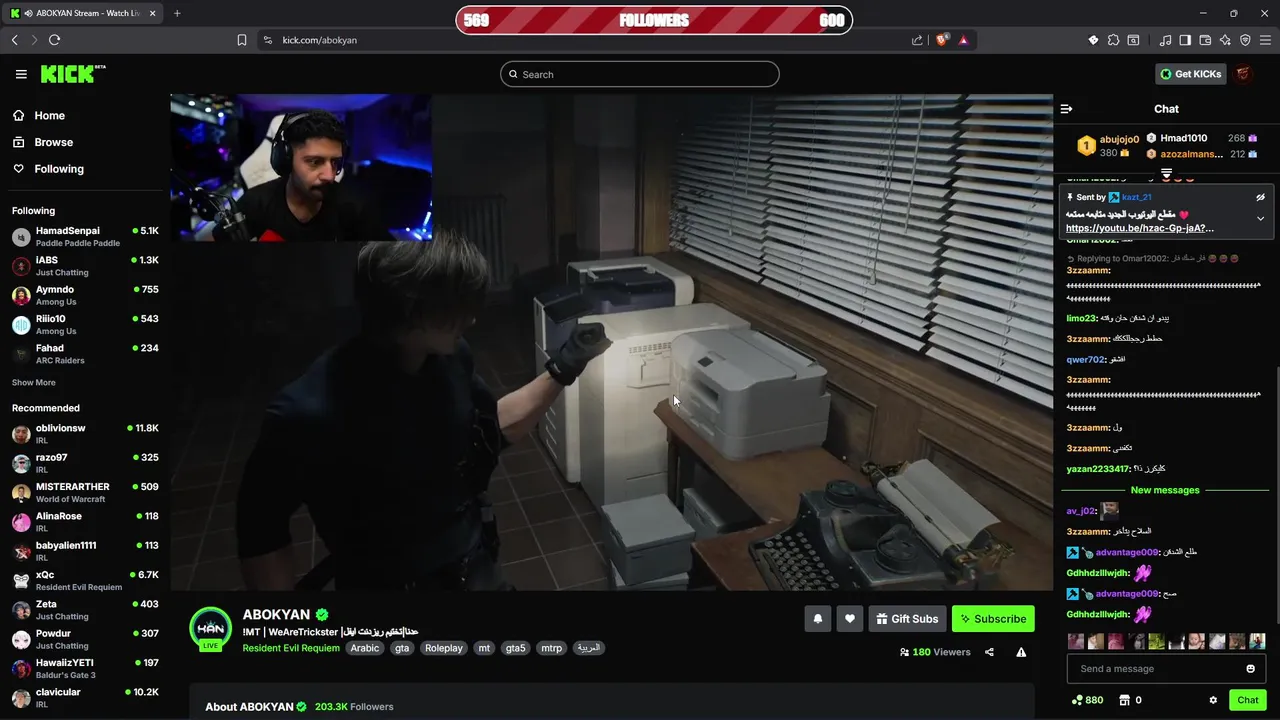Click kazt_21 username in pinned message
1280x720 pixels.
(1136, 197)
